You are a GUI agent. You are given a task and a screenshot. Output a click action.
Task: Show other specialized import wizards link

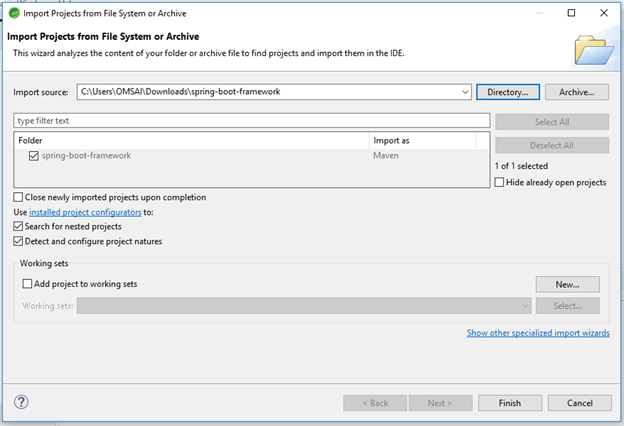[538, 333]
